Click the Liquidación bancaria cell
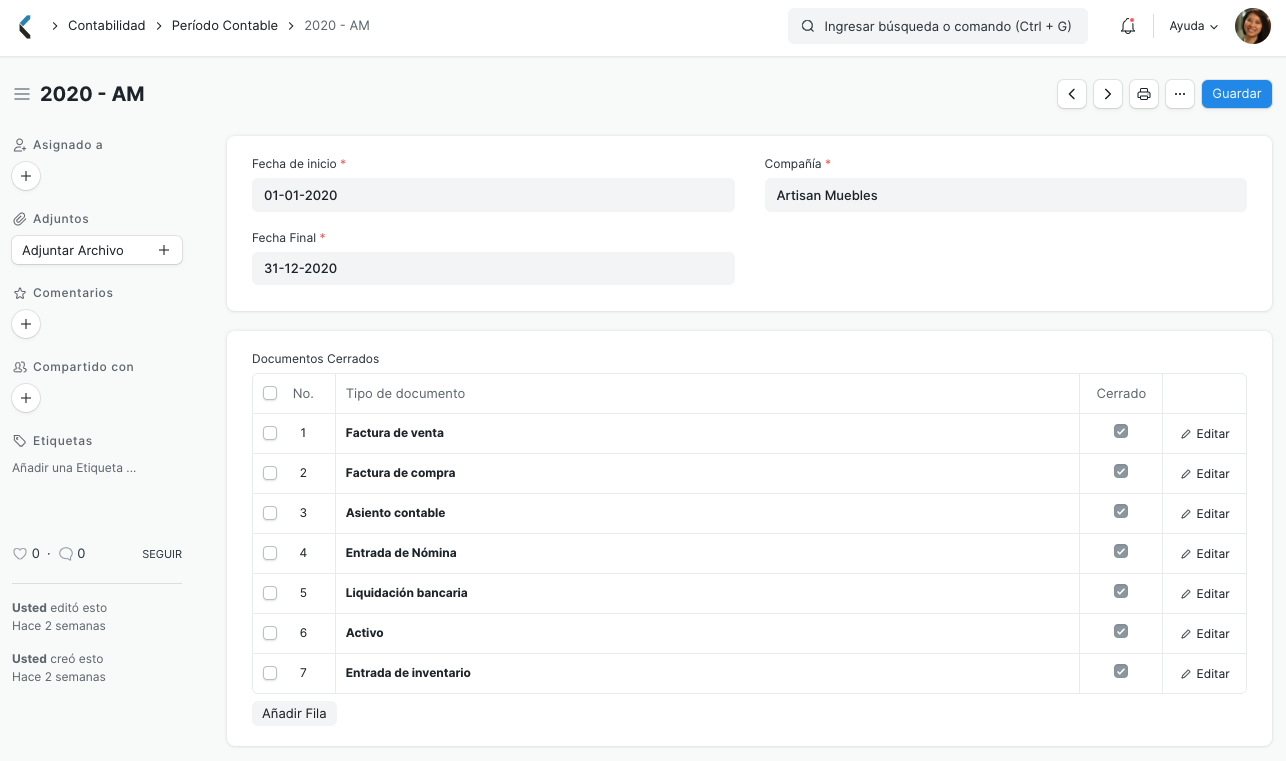This screenshot has width=1286, height=761. click(707, 593)
